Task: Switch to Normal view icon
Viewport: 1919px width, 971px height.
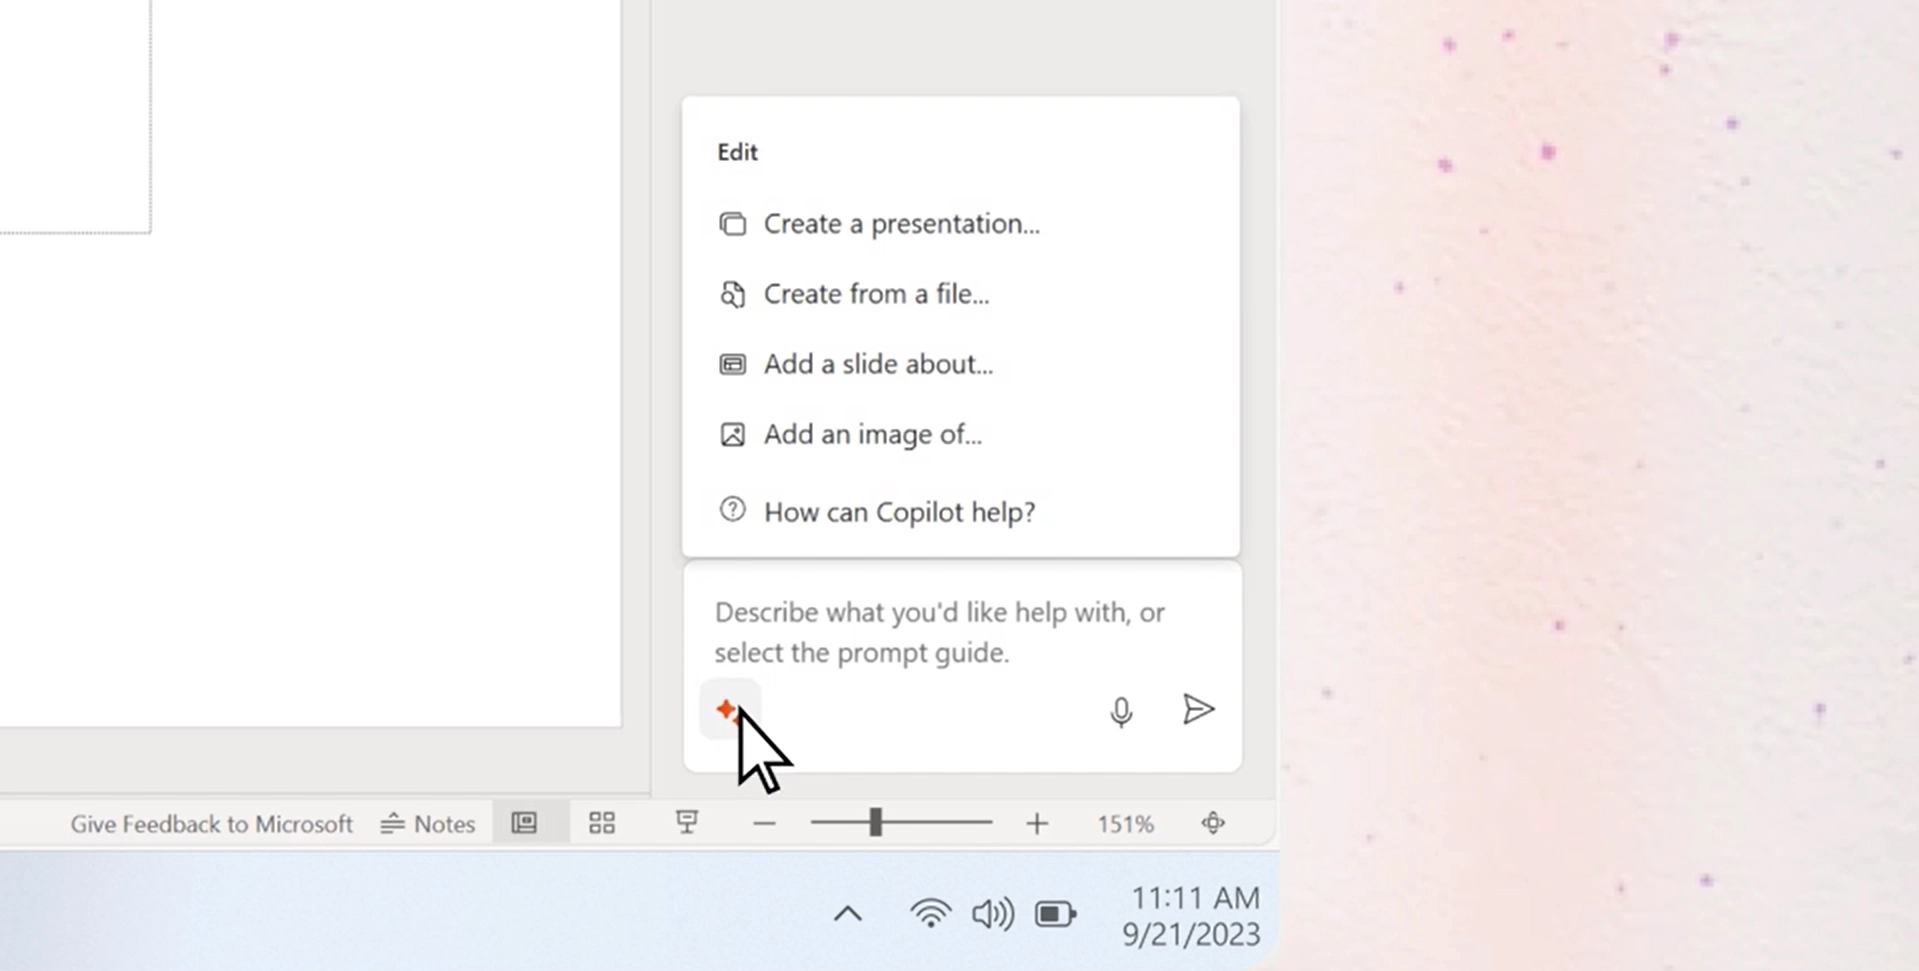Action: click(x=525, y=823)
